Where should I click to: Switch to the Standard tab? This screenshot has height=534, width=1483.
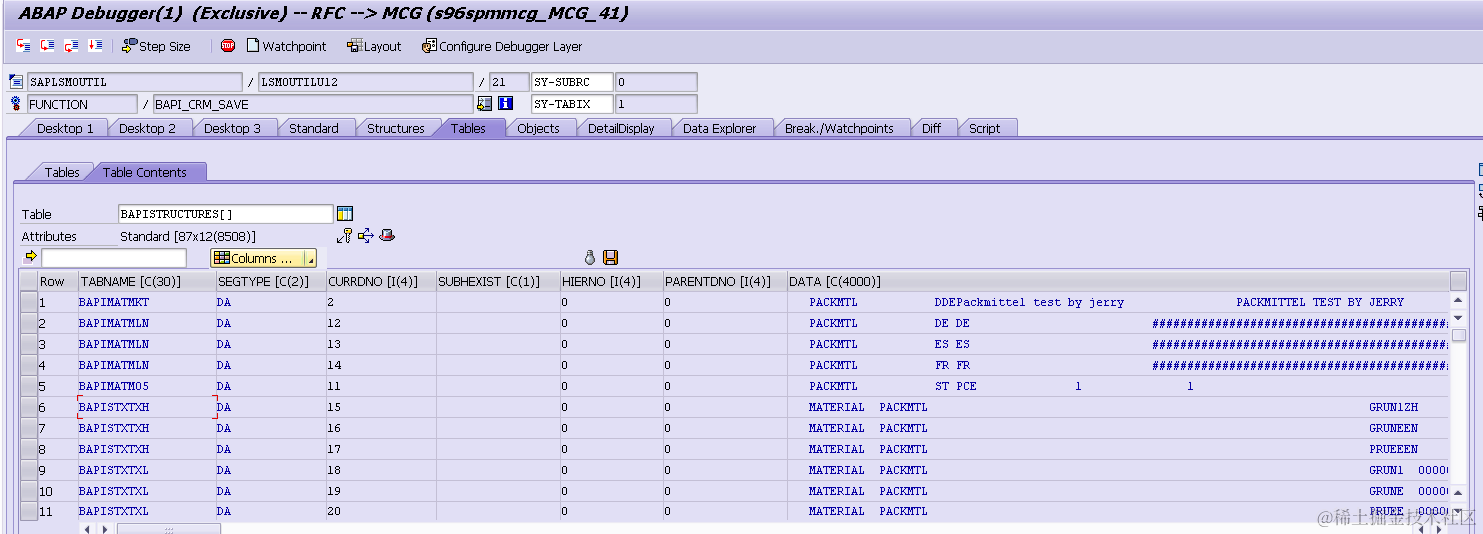tap(314, 128)
